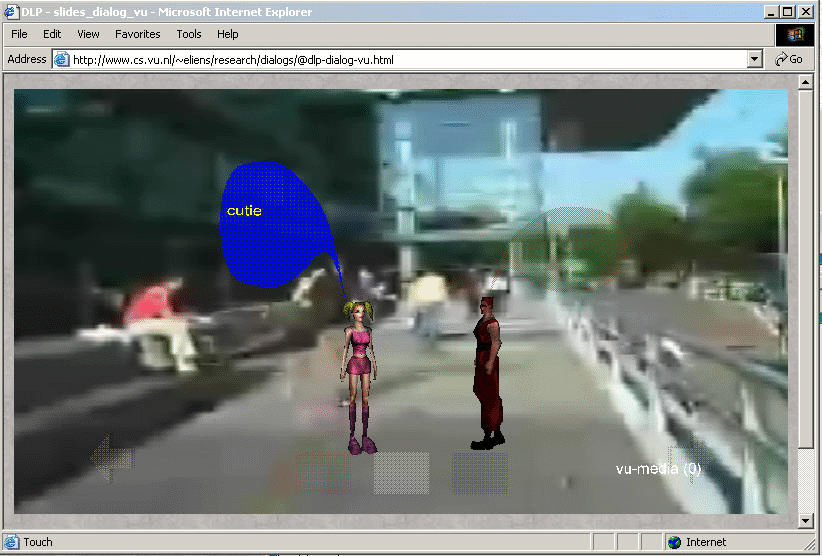Click the right yellow arrow in scene

[691, 455]
